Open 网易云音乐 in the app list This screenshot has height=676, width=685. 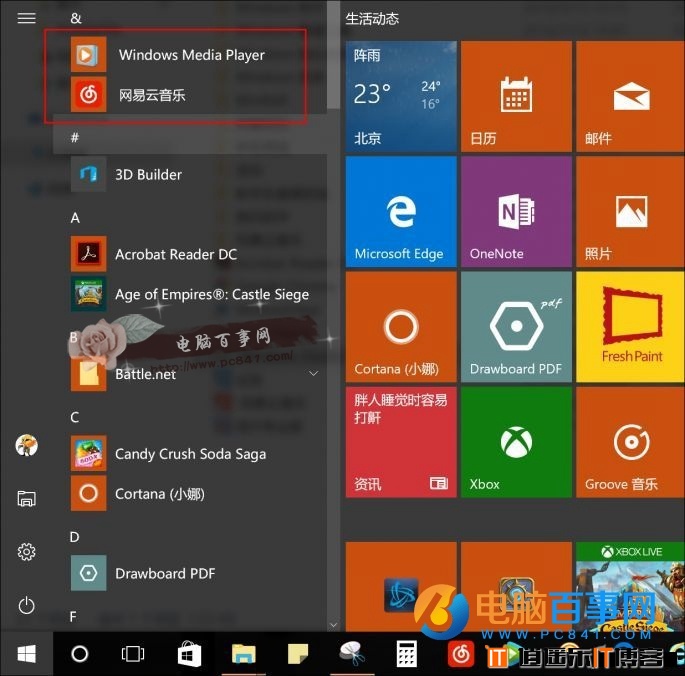190,94
